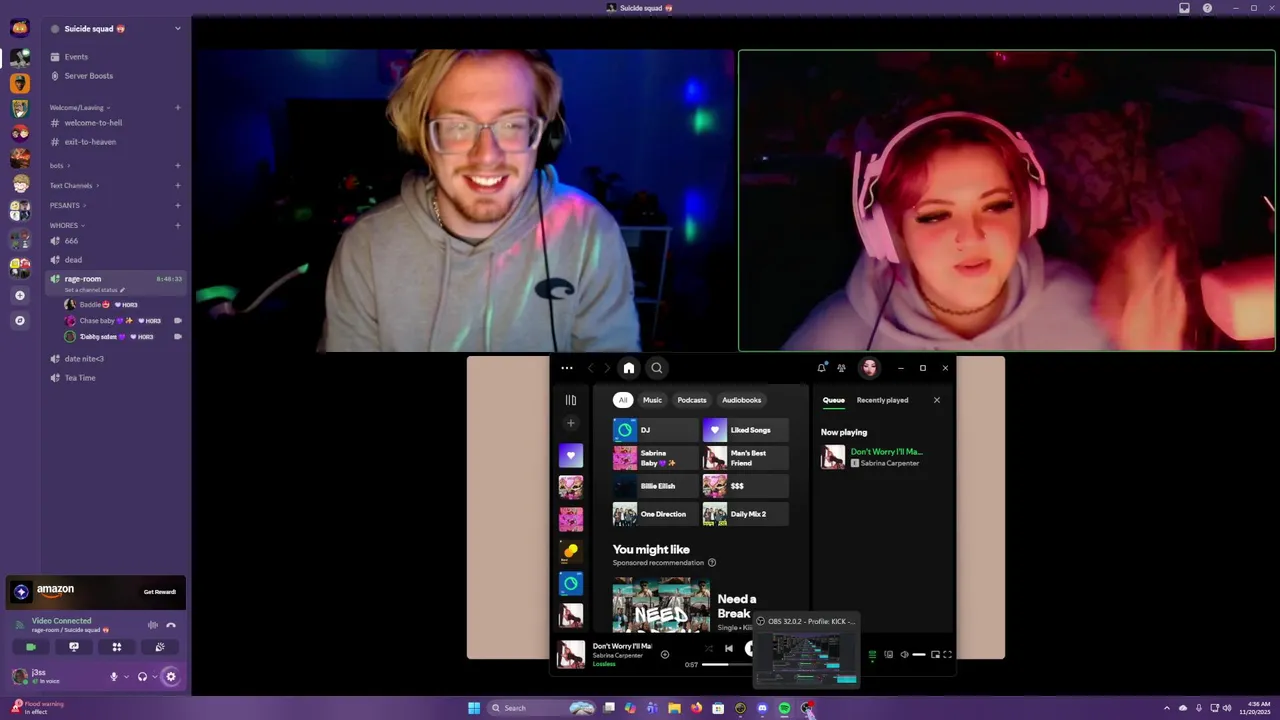Add channel to Welcome/Leaving category
1280x720 pixels.
click(178, 108)
